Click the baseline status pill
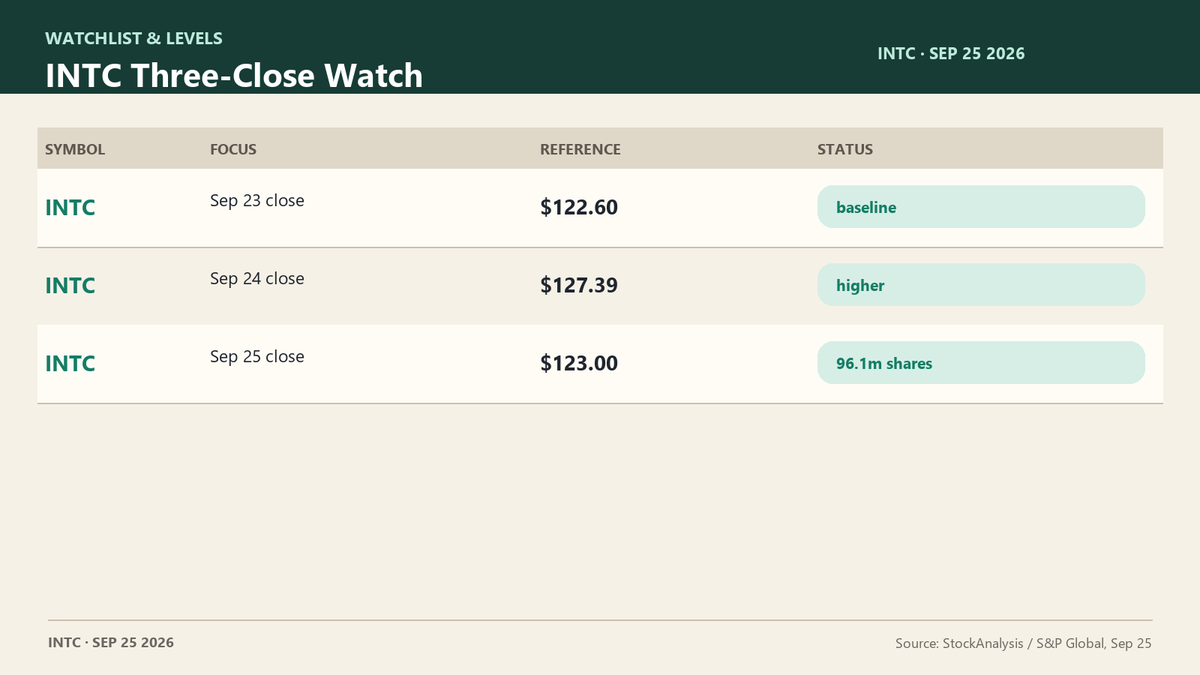The image size is (1200, 675). click(x=981, y=207)
